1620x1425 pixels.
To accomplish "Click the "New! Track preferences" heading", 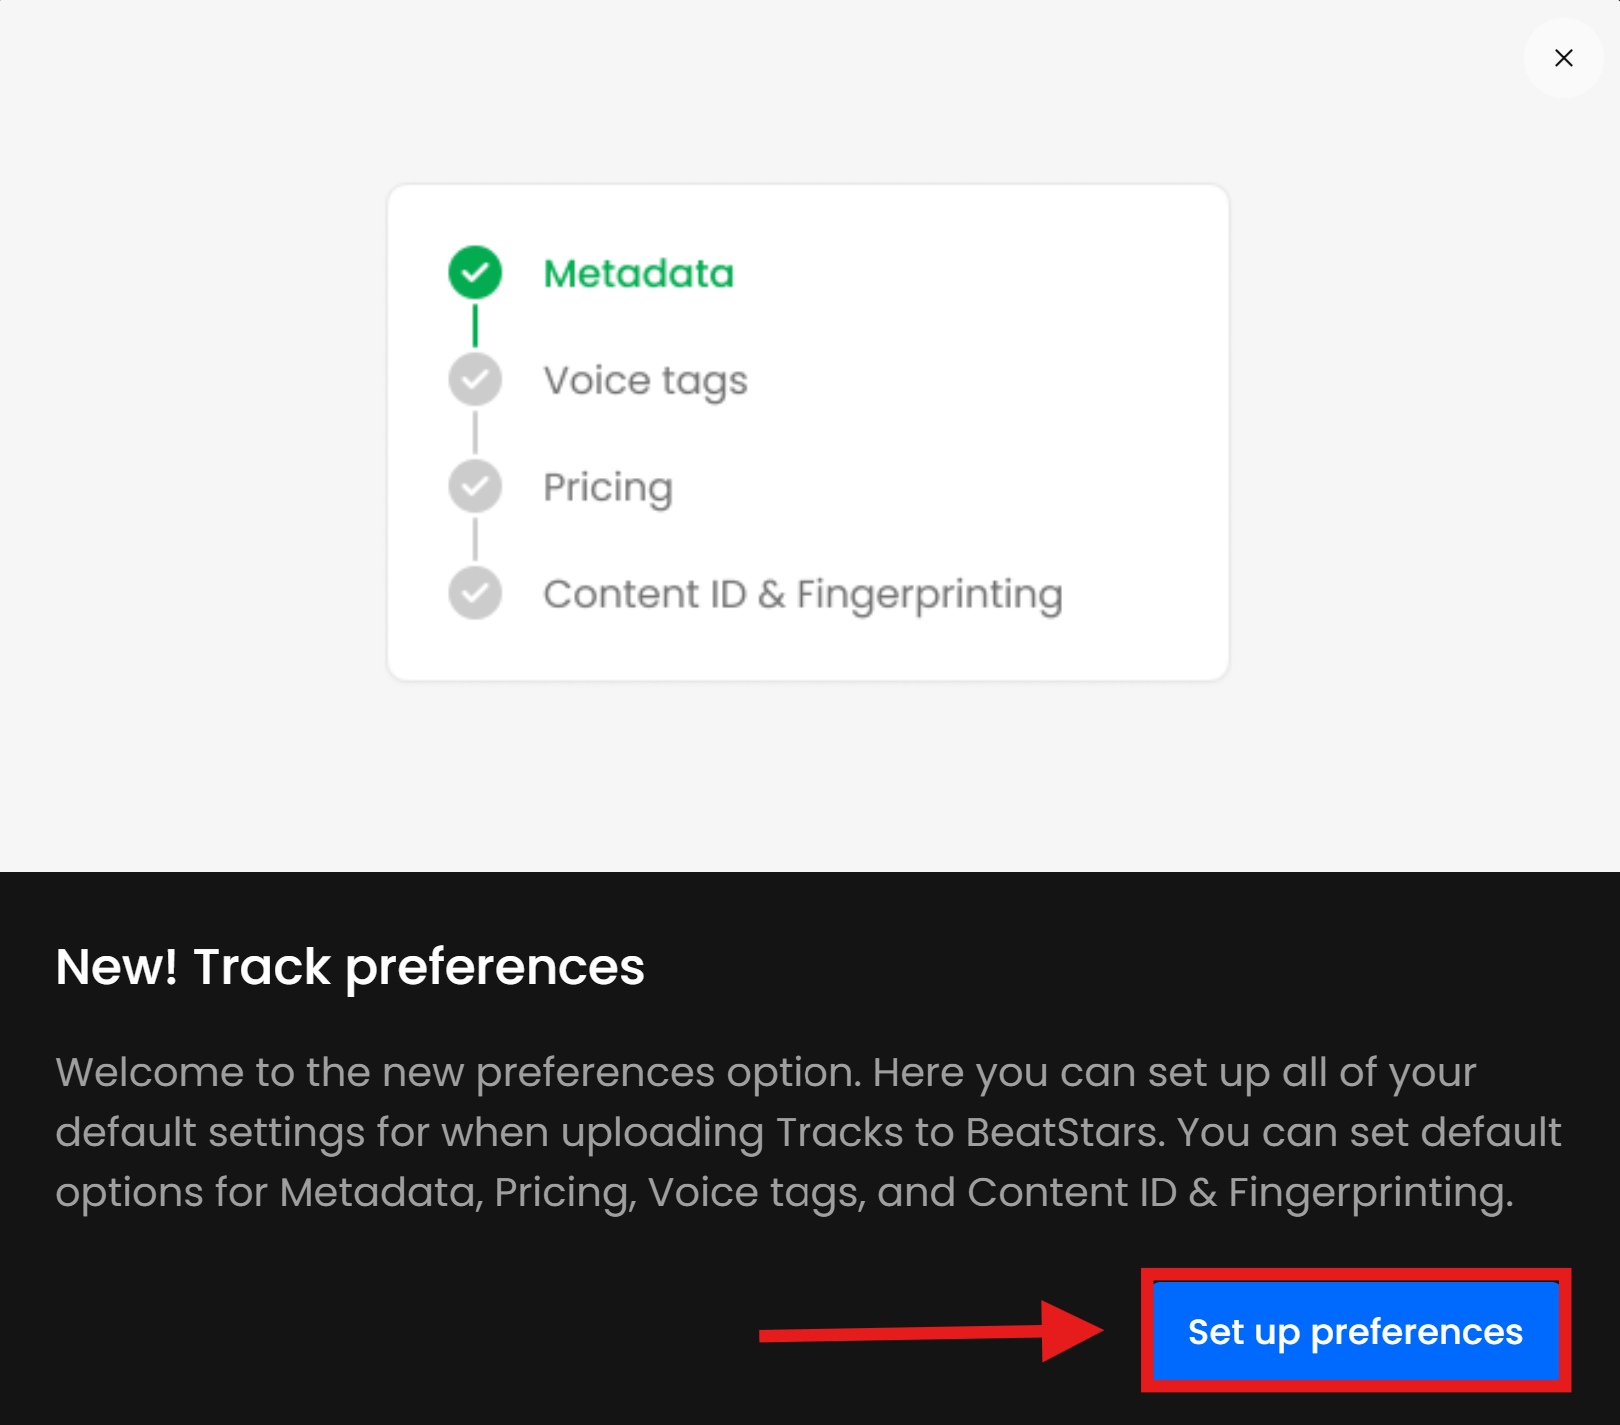I will coord(350,967).
